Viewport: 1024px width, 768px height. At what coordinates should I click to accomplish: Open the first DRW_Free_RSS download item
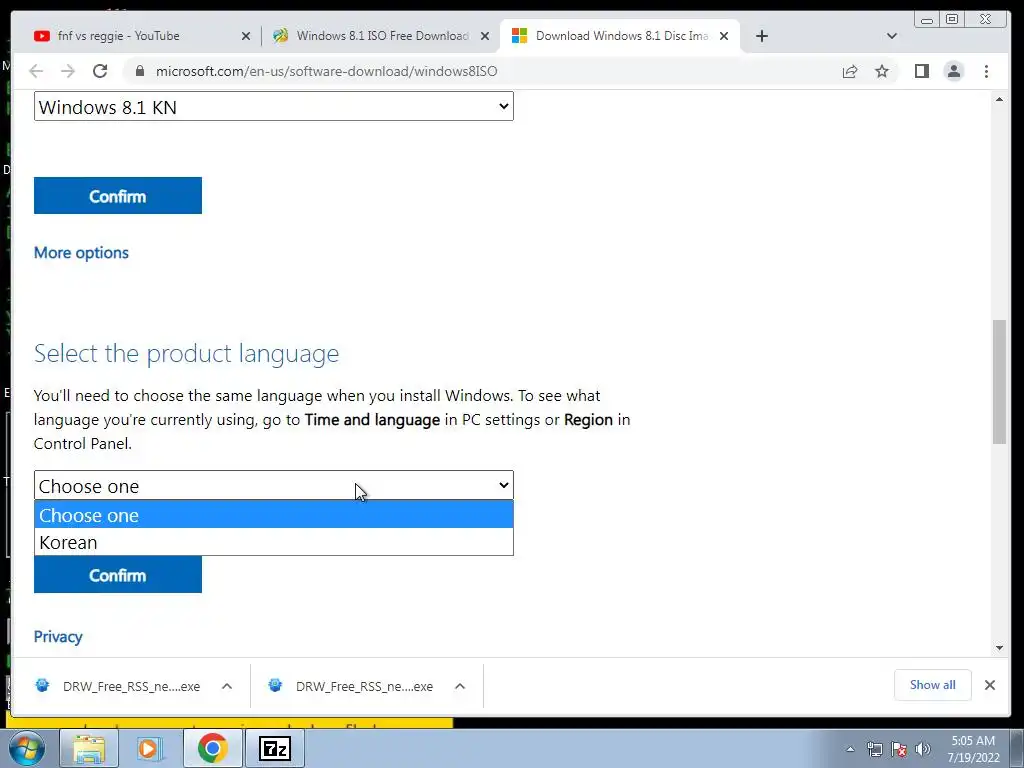[118, 686]
